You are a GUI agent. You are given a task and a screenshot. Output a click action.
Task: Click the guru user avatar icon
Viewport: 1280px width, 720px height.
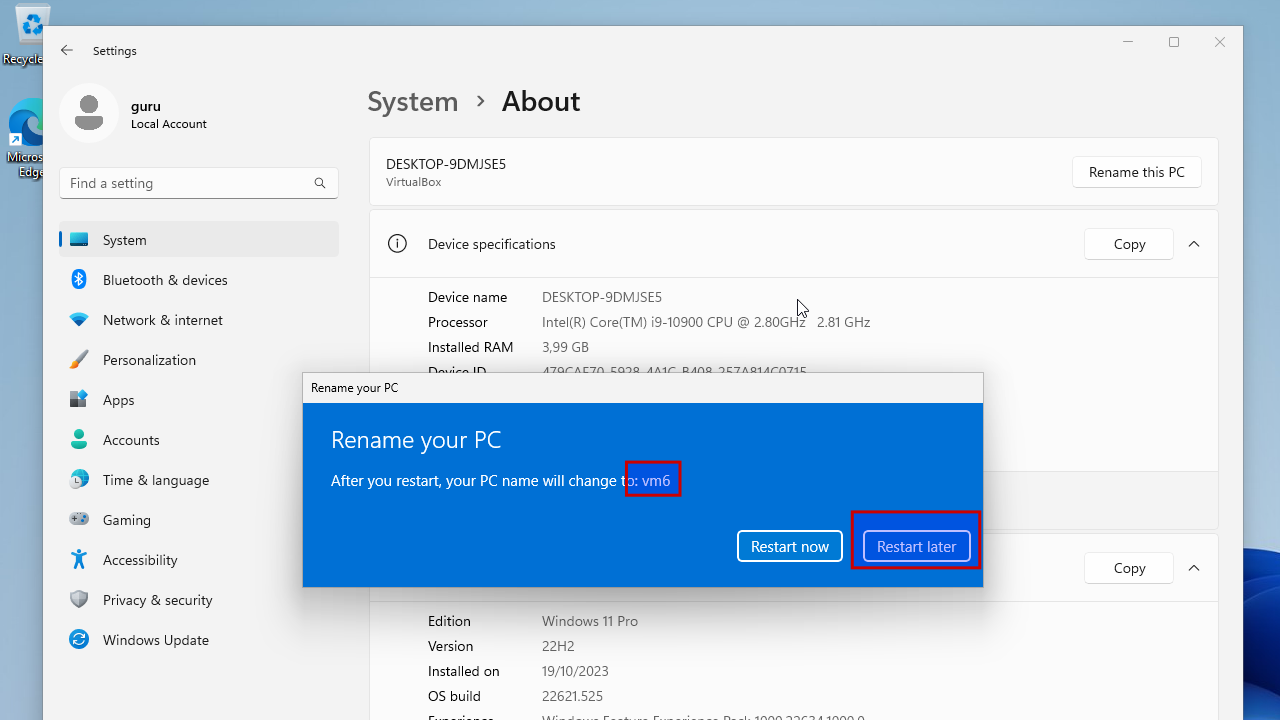89,113
